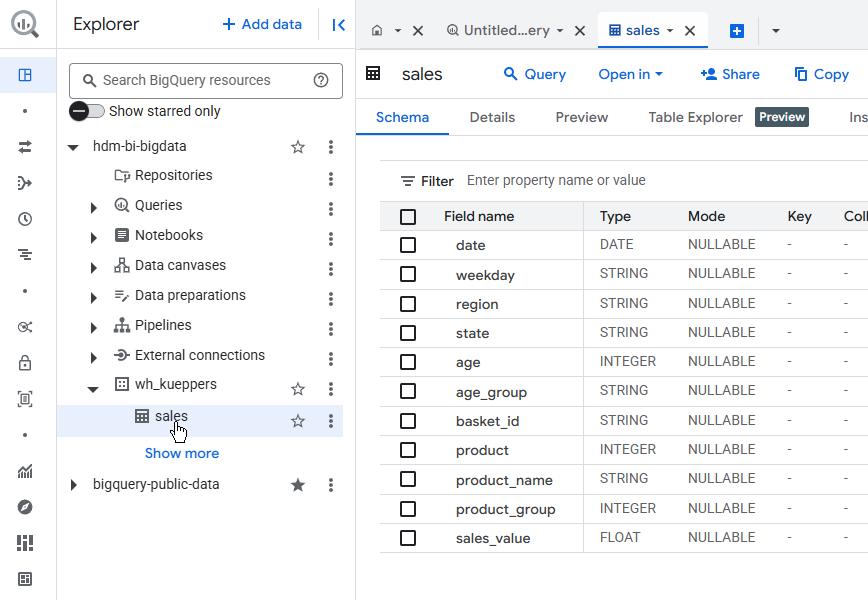Open actions menu for Repositories
868x600 pixels.
(x=331, y=179)
